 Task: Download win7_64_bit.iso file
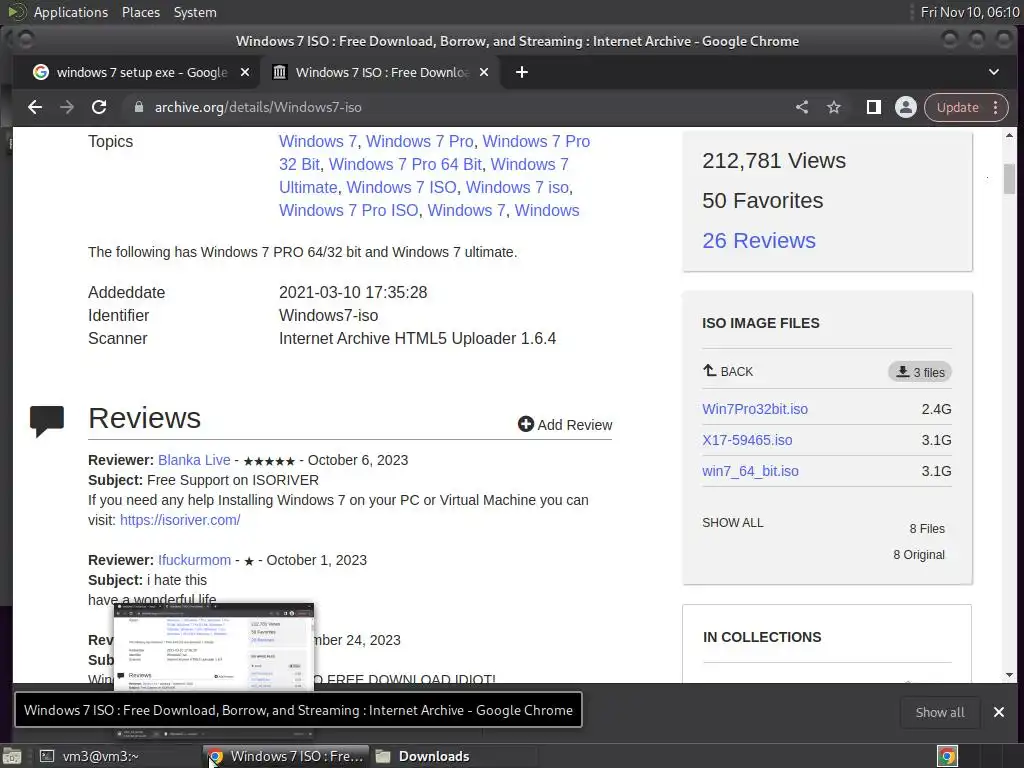750,471
